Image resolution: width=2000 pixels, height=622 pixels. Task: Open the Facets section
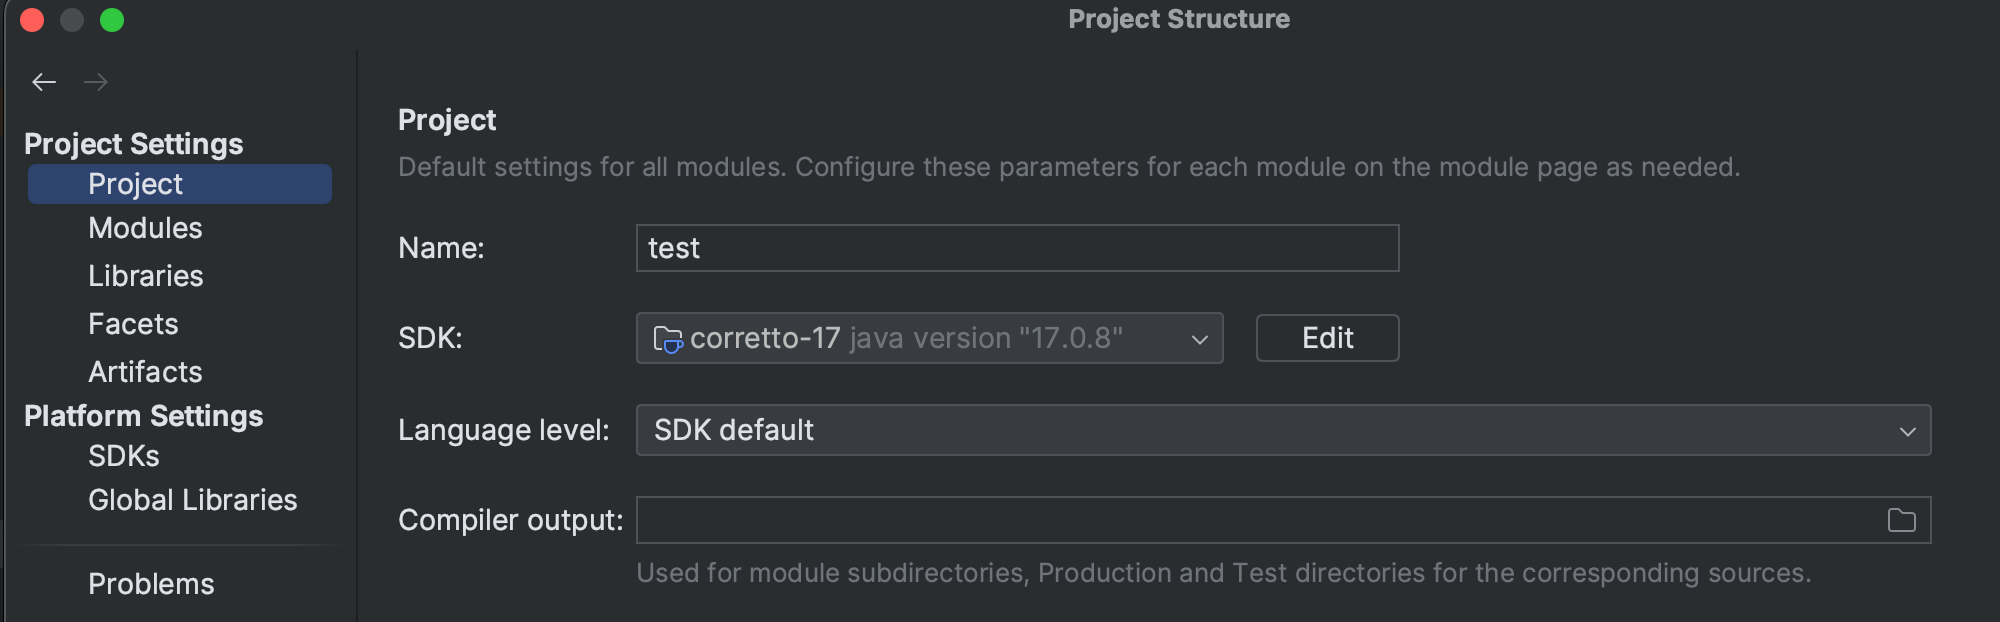click(133, 324)
